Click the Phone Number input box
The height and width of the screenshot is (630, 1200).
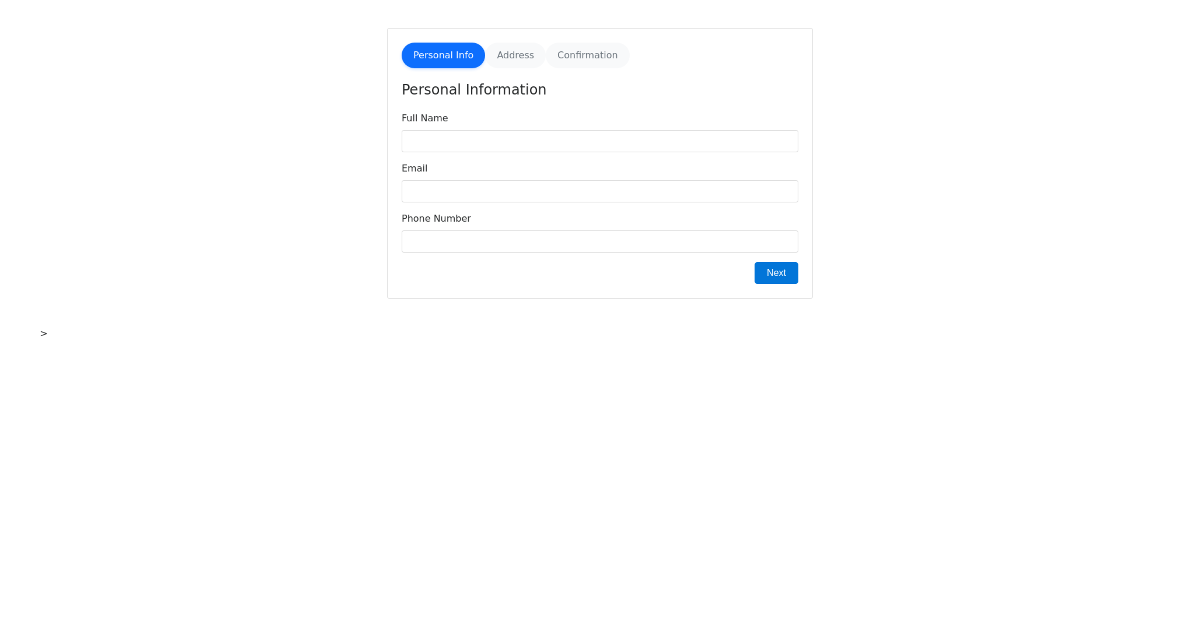coord(599,241)
